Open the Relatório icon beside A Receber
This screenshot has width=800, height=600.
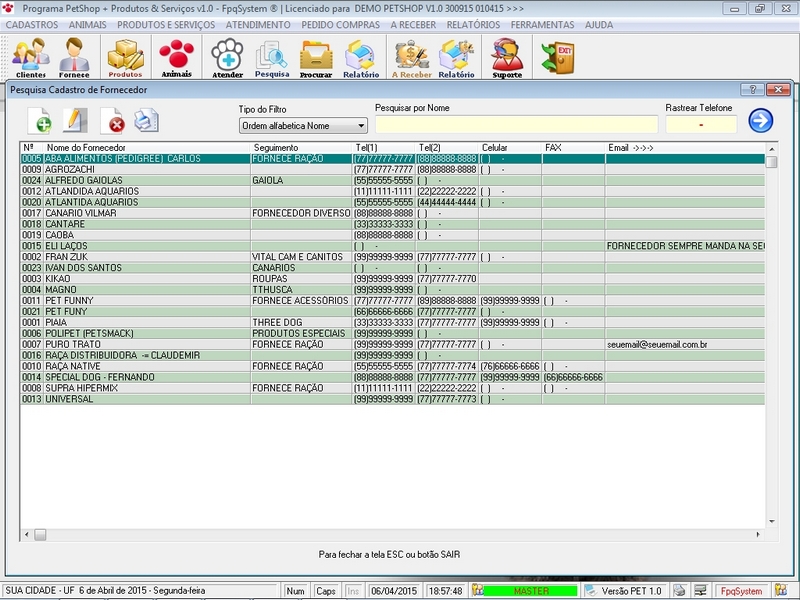pyautogui.click(x=456, y=57)
